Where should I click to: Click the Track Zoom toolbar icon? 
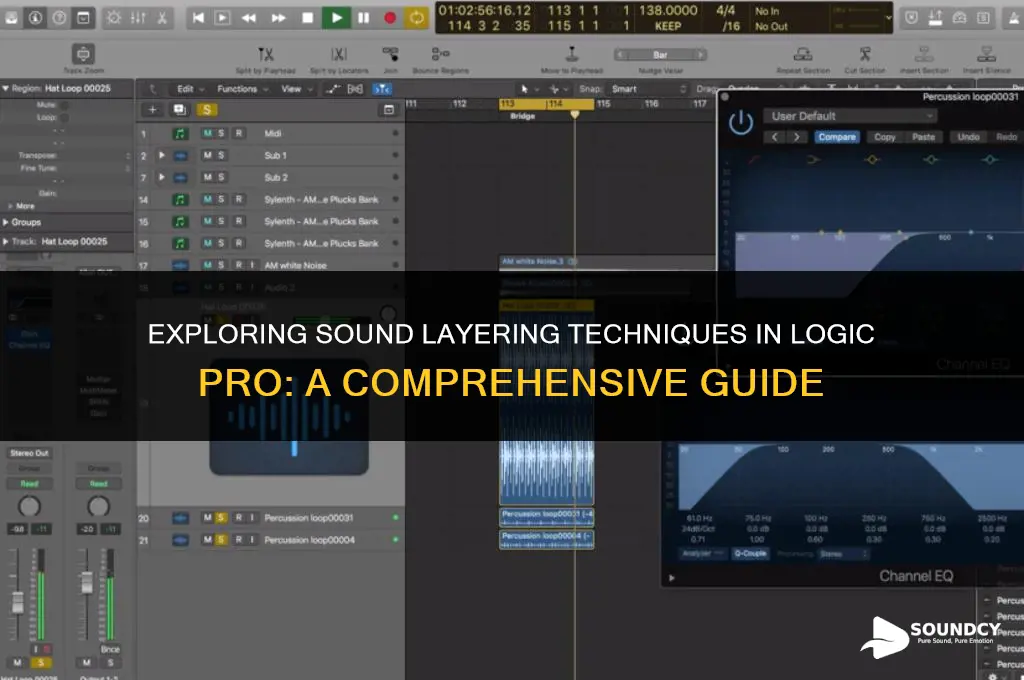(84, 54)
